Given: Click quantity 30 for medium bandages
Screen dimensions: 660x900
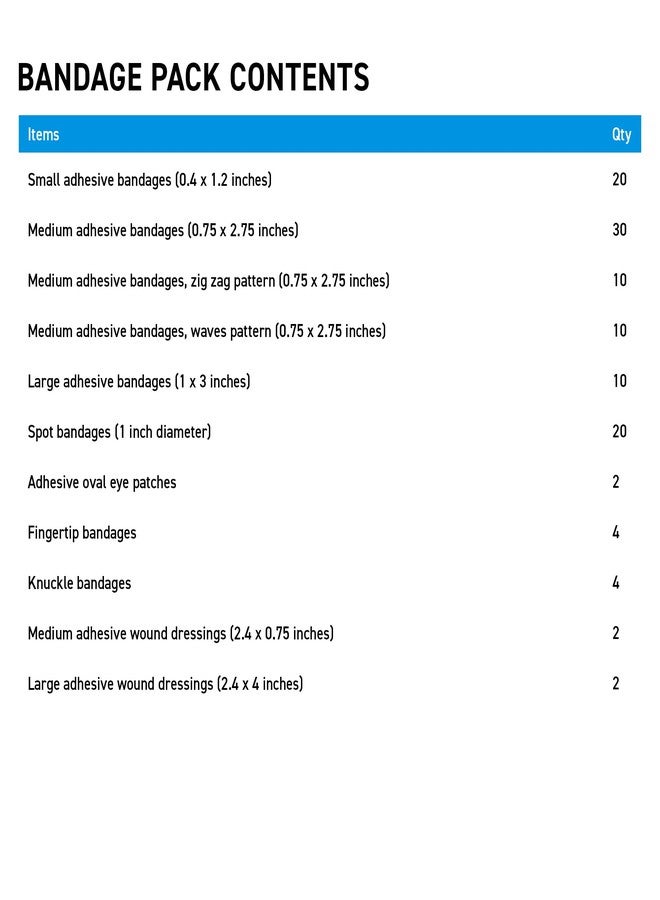Looking at the screenshot, I should (x=619, y=230).
